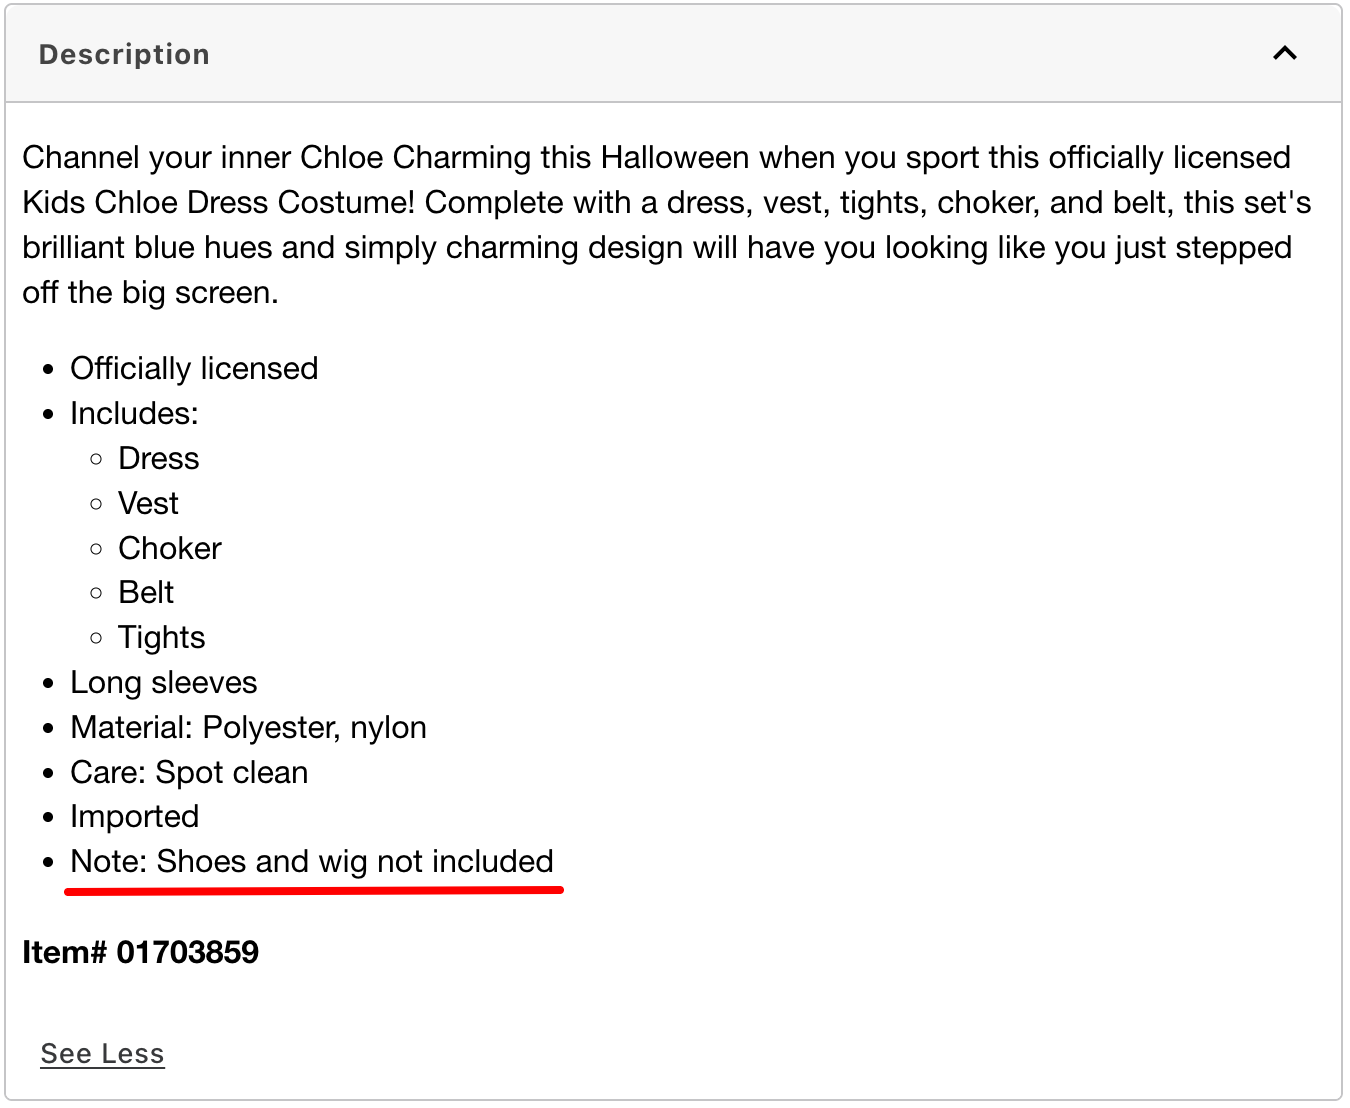
Task: Click the 'Belt' sub-item
Action: click(145, 592)
